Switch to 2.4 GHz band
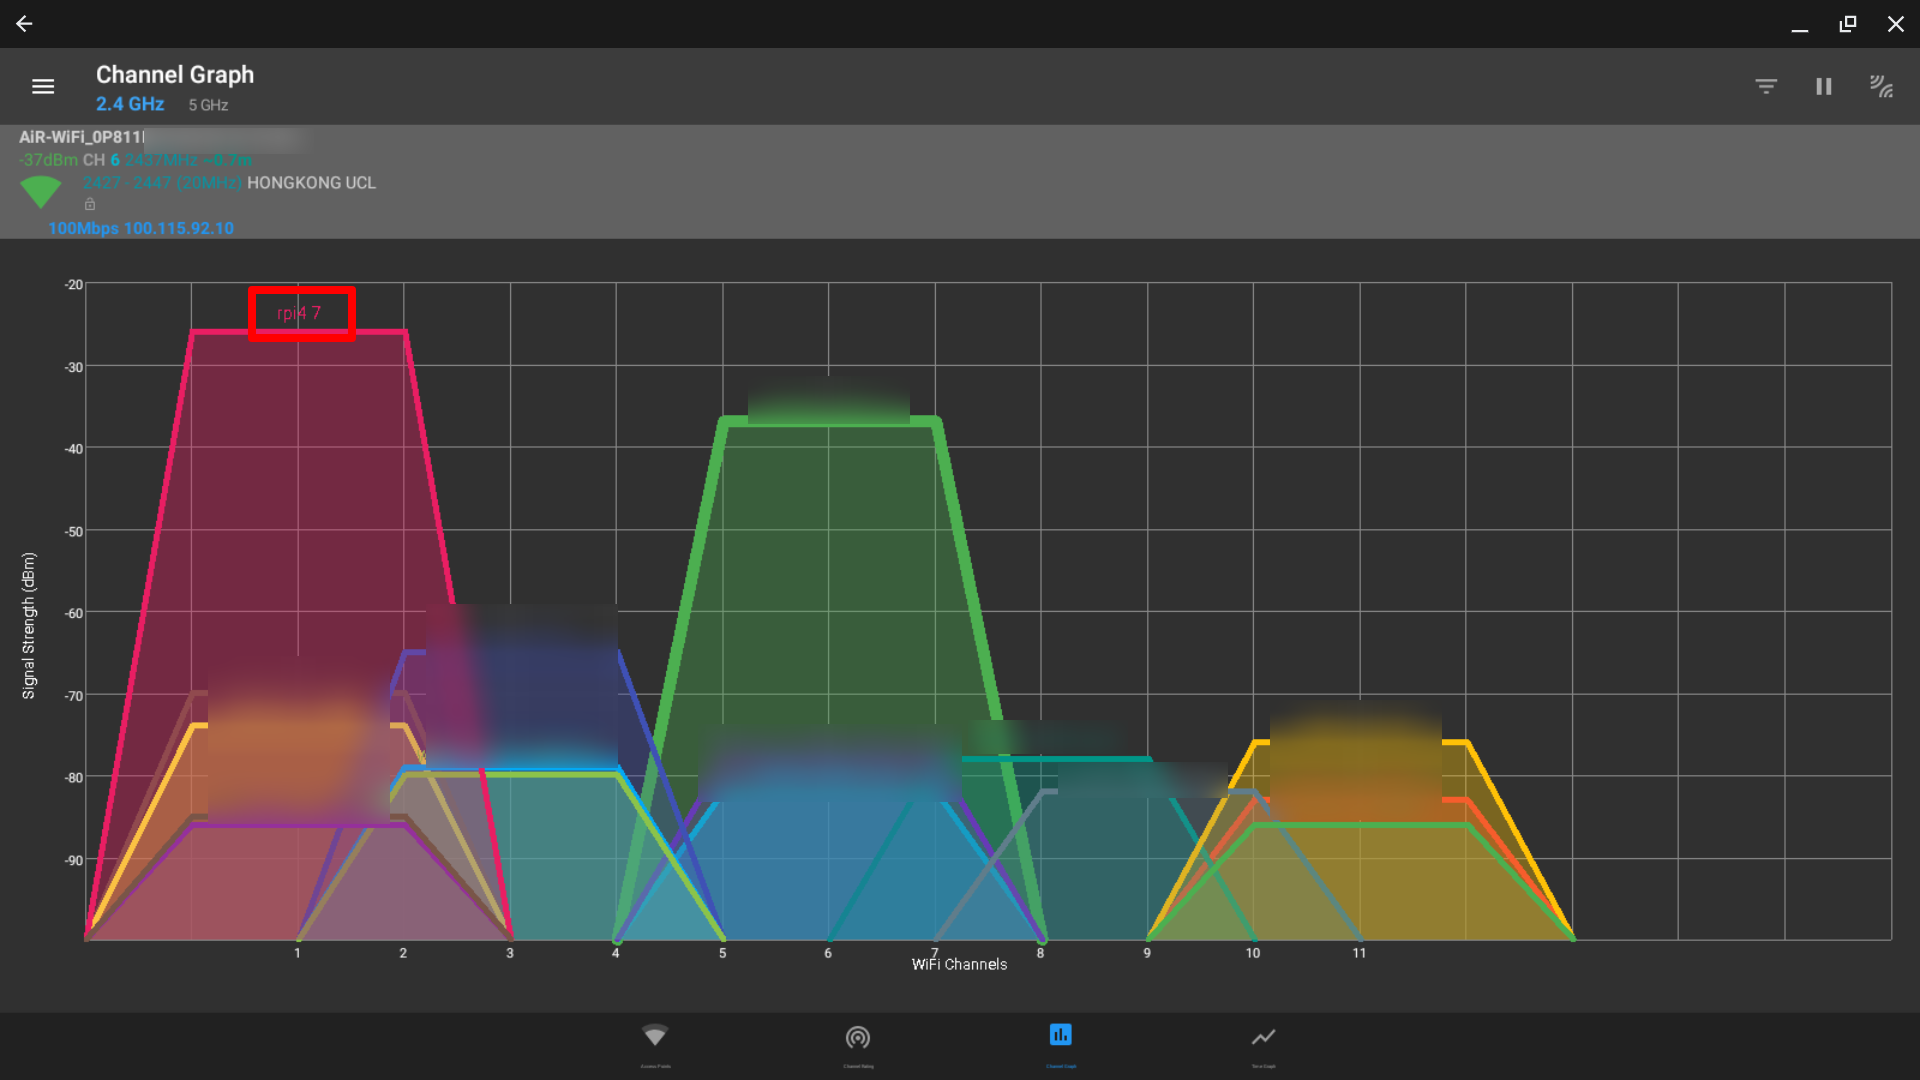 [x=130, y=104]
